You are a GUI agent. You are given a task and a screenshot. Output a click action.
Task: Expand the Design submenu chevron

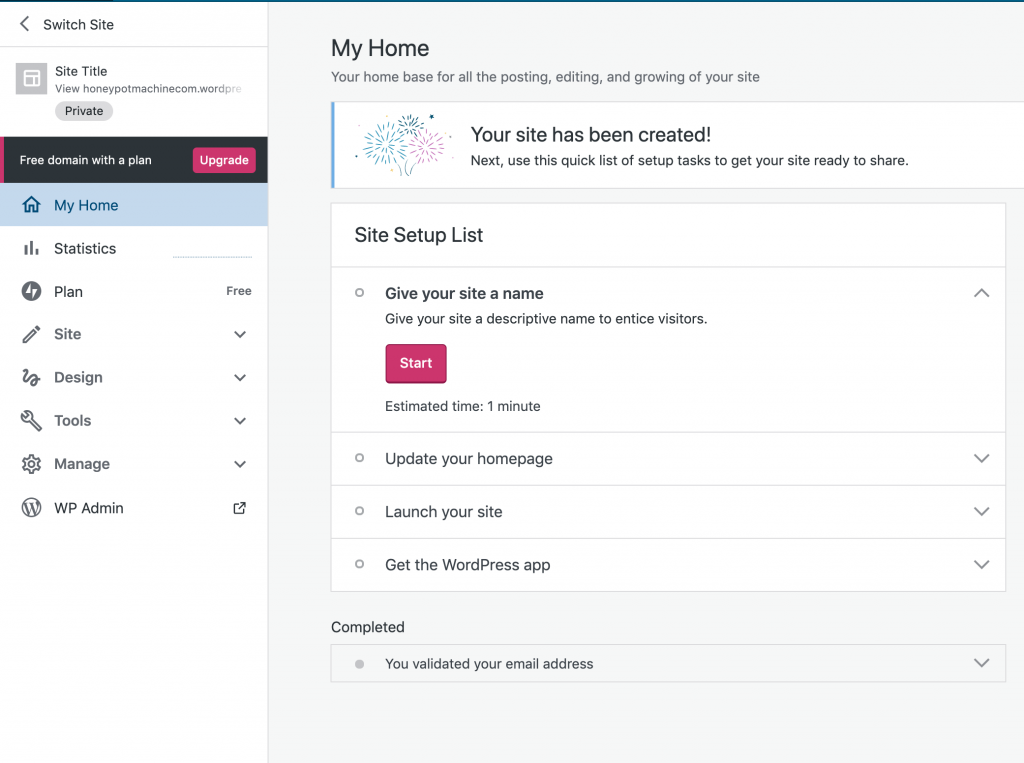tap(240, 377)
